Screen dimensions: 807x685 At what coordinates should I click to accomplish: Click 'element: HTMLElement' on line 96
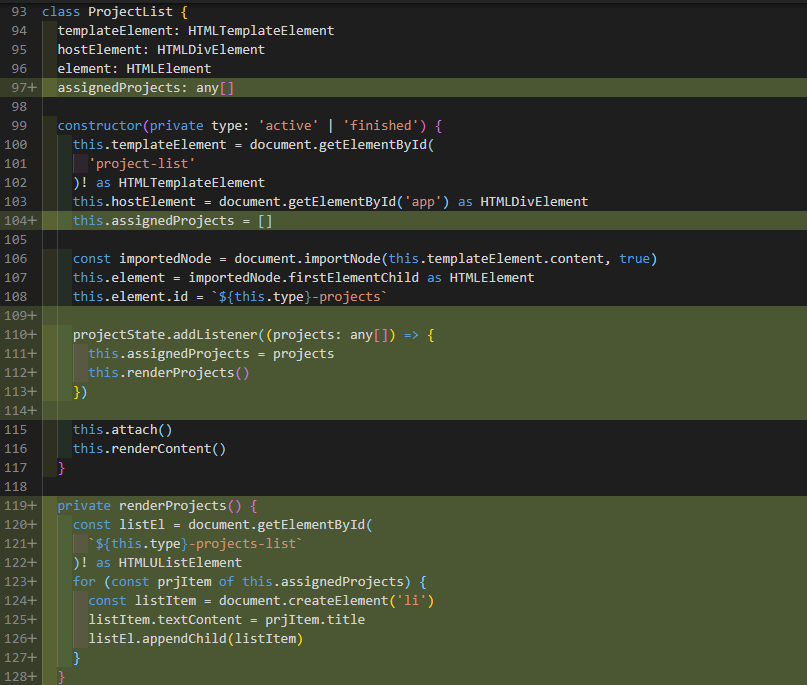134,69
